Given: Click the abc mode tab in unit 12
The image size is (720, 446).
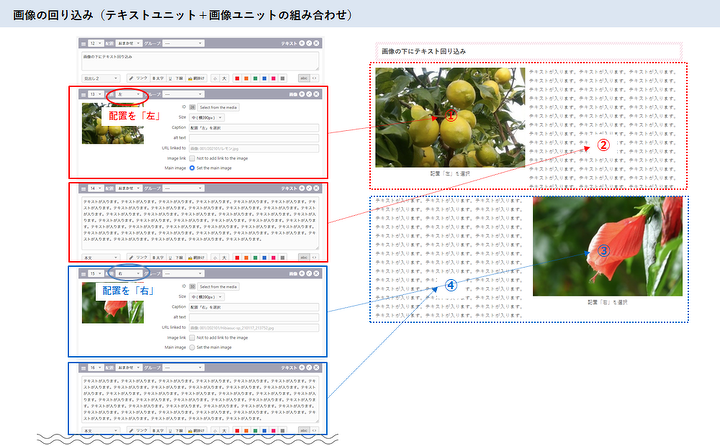Looking at the screenshot, I should (x=302, y=77).
